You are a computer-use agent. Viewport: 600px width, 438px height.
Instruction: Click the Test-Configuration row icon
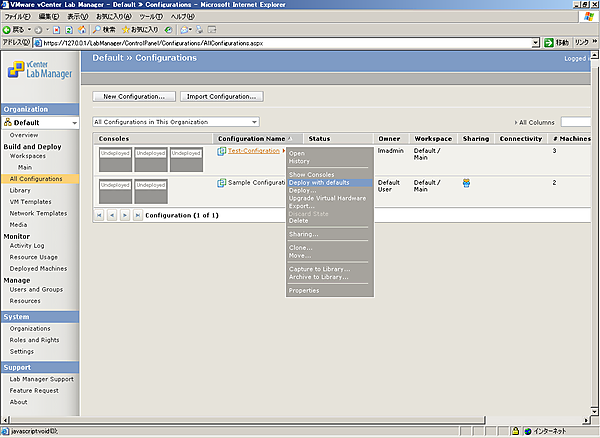click(222, 151)
